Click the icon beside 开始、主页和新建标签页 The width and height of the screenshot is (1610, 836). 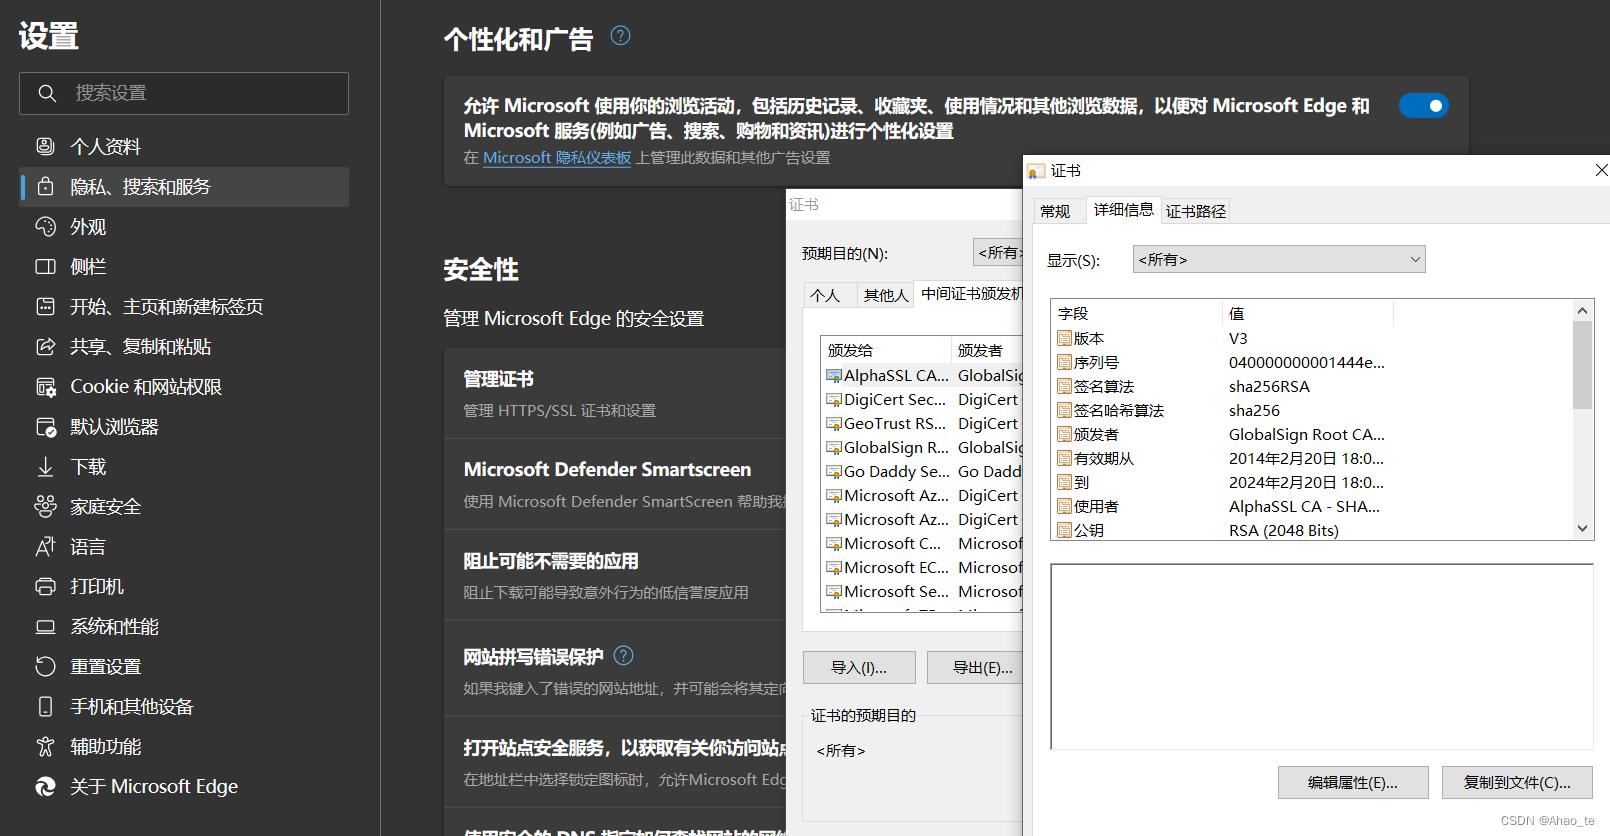(45, 306)
